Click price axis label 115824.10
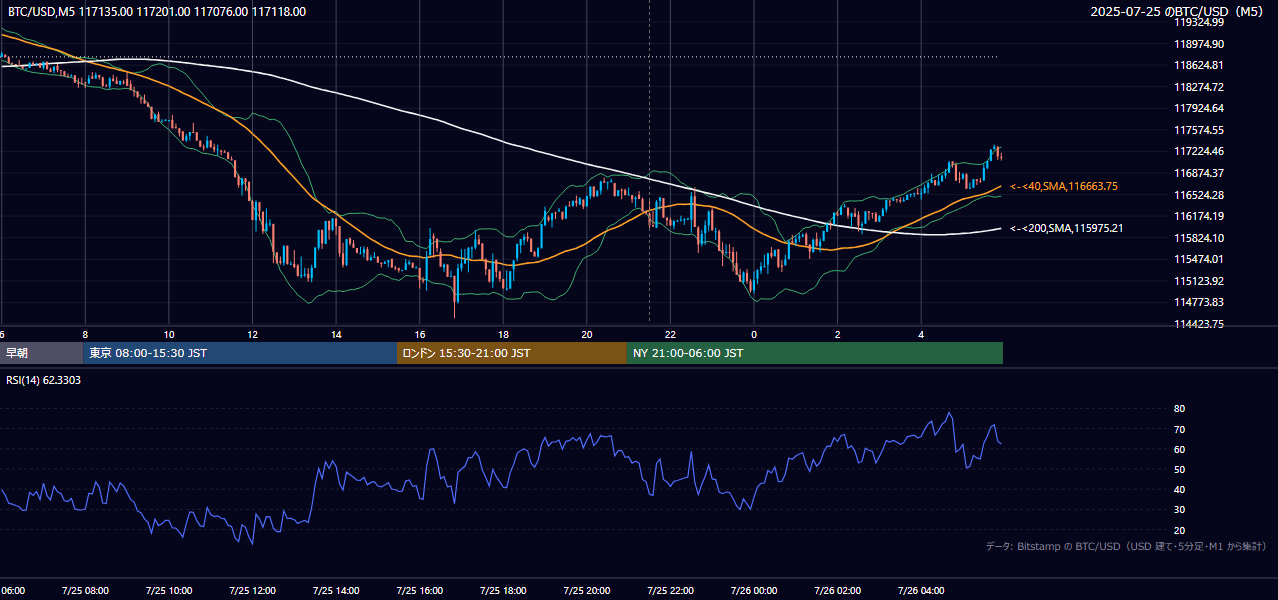1278x600 pixels. 1199,238
